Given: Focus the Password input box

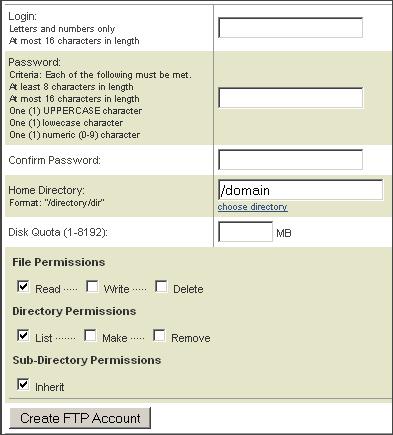Looking at the screenshot, I should point(290,98).
